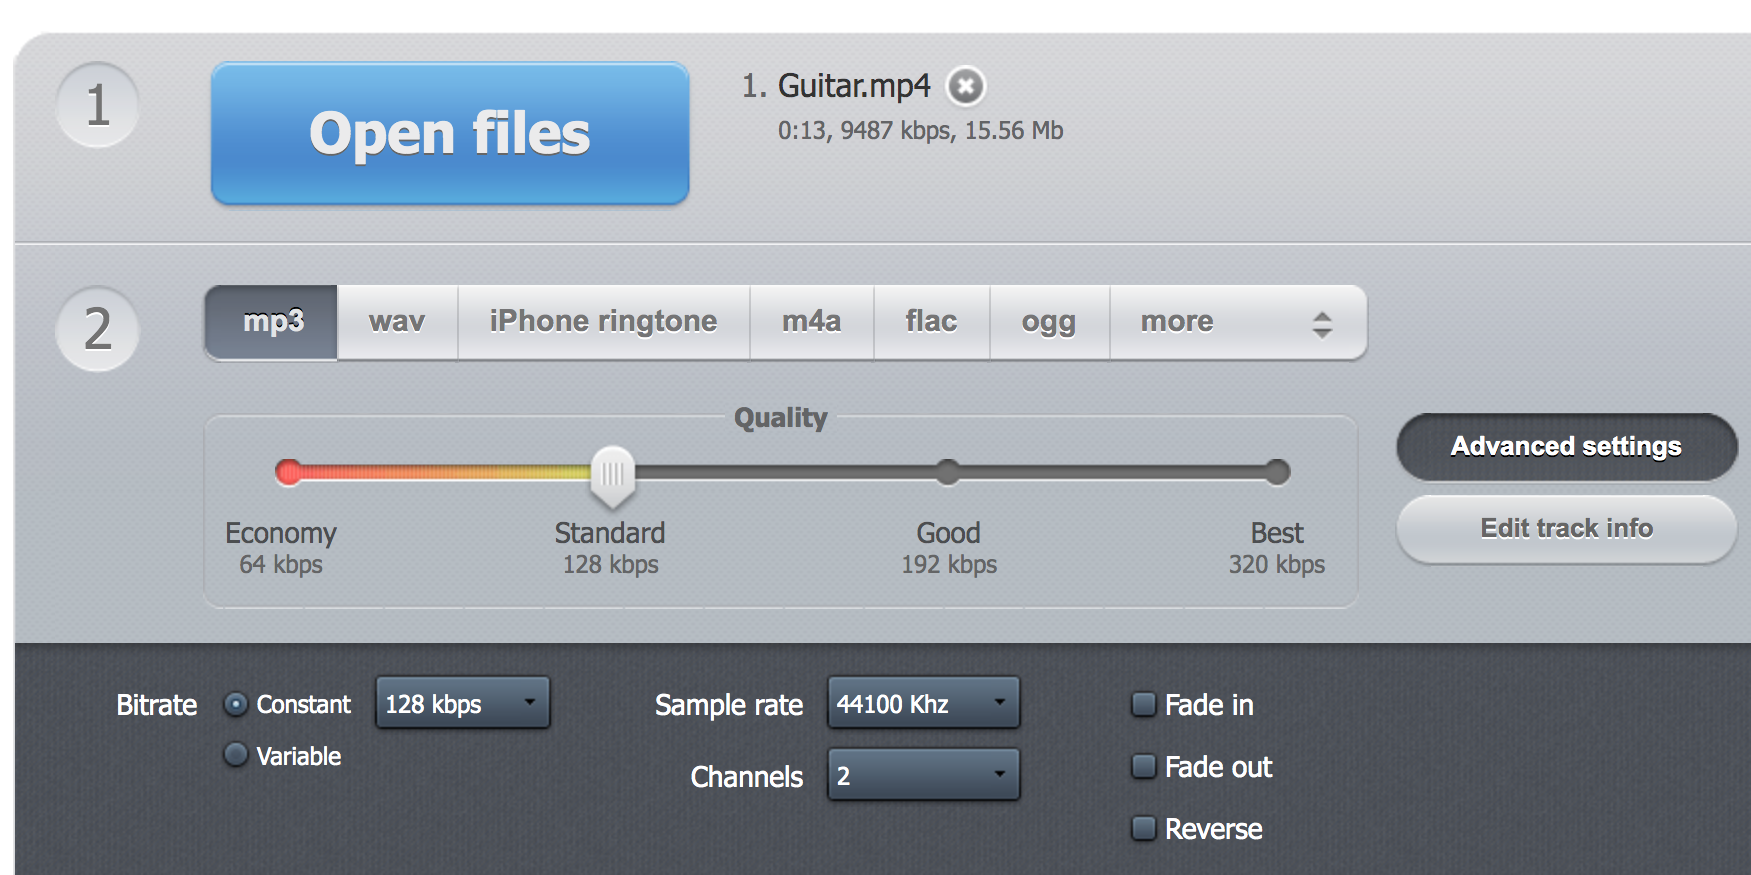Expand the more formats dropdown

[1238, 322]
